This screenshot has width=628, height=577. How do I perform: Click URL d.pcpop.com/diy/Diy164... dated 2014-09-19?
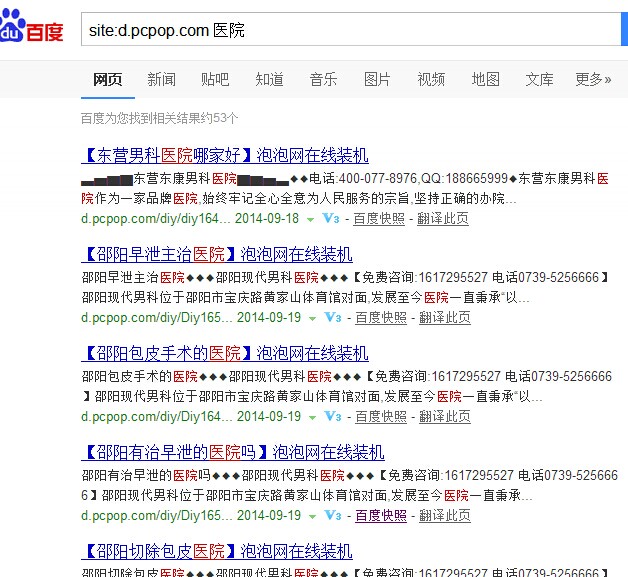coord(157,416)
